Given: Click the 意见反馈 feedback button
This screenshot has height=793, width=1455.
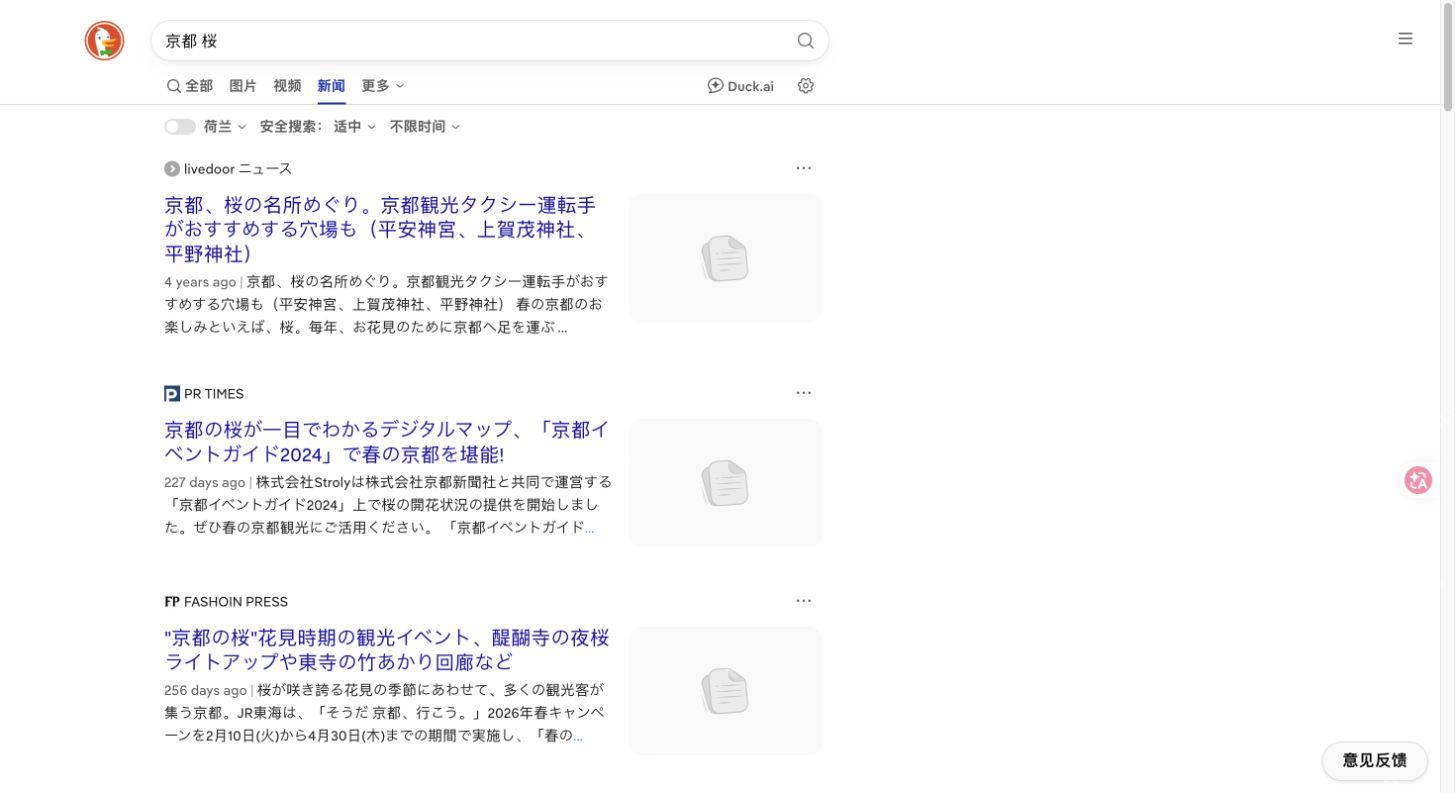Looking at the screenshot, I should [x=1375, y=761].
